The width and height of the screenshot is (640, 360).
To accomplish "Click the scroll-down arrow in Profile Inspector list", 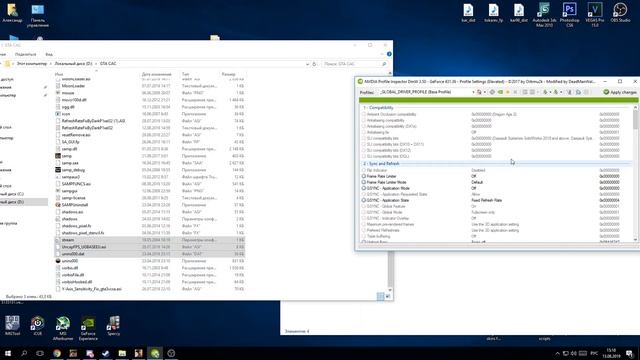I will click(x=636, y=240).
